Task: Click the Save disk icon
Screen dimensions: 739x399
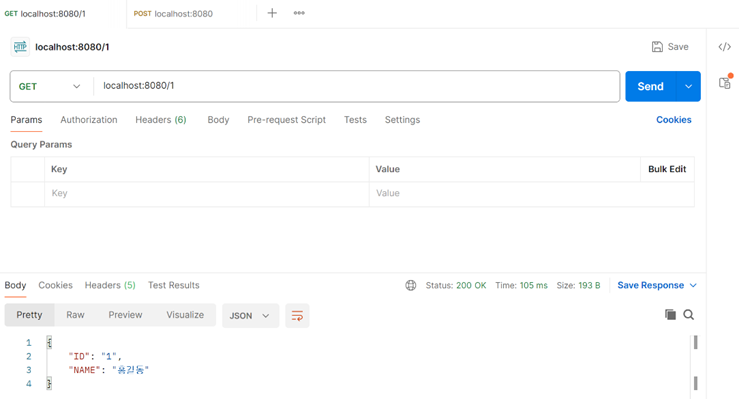Action: click(657, 47)
